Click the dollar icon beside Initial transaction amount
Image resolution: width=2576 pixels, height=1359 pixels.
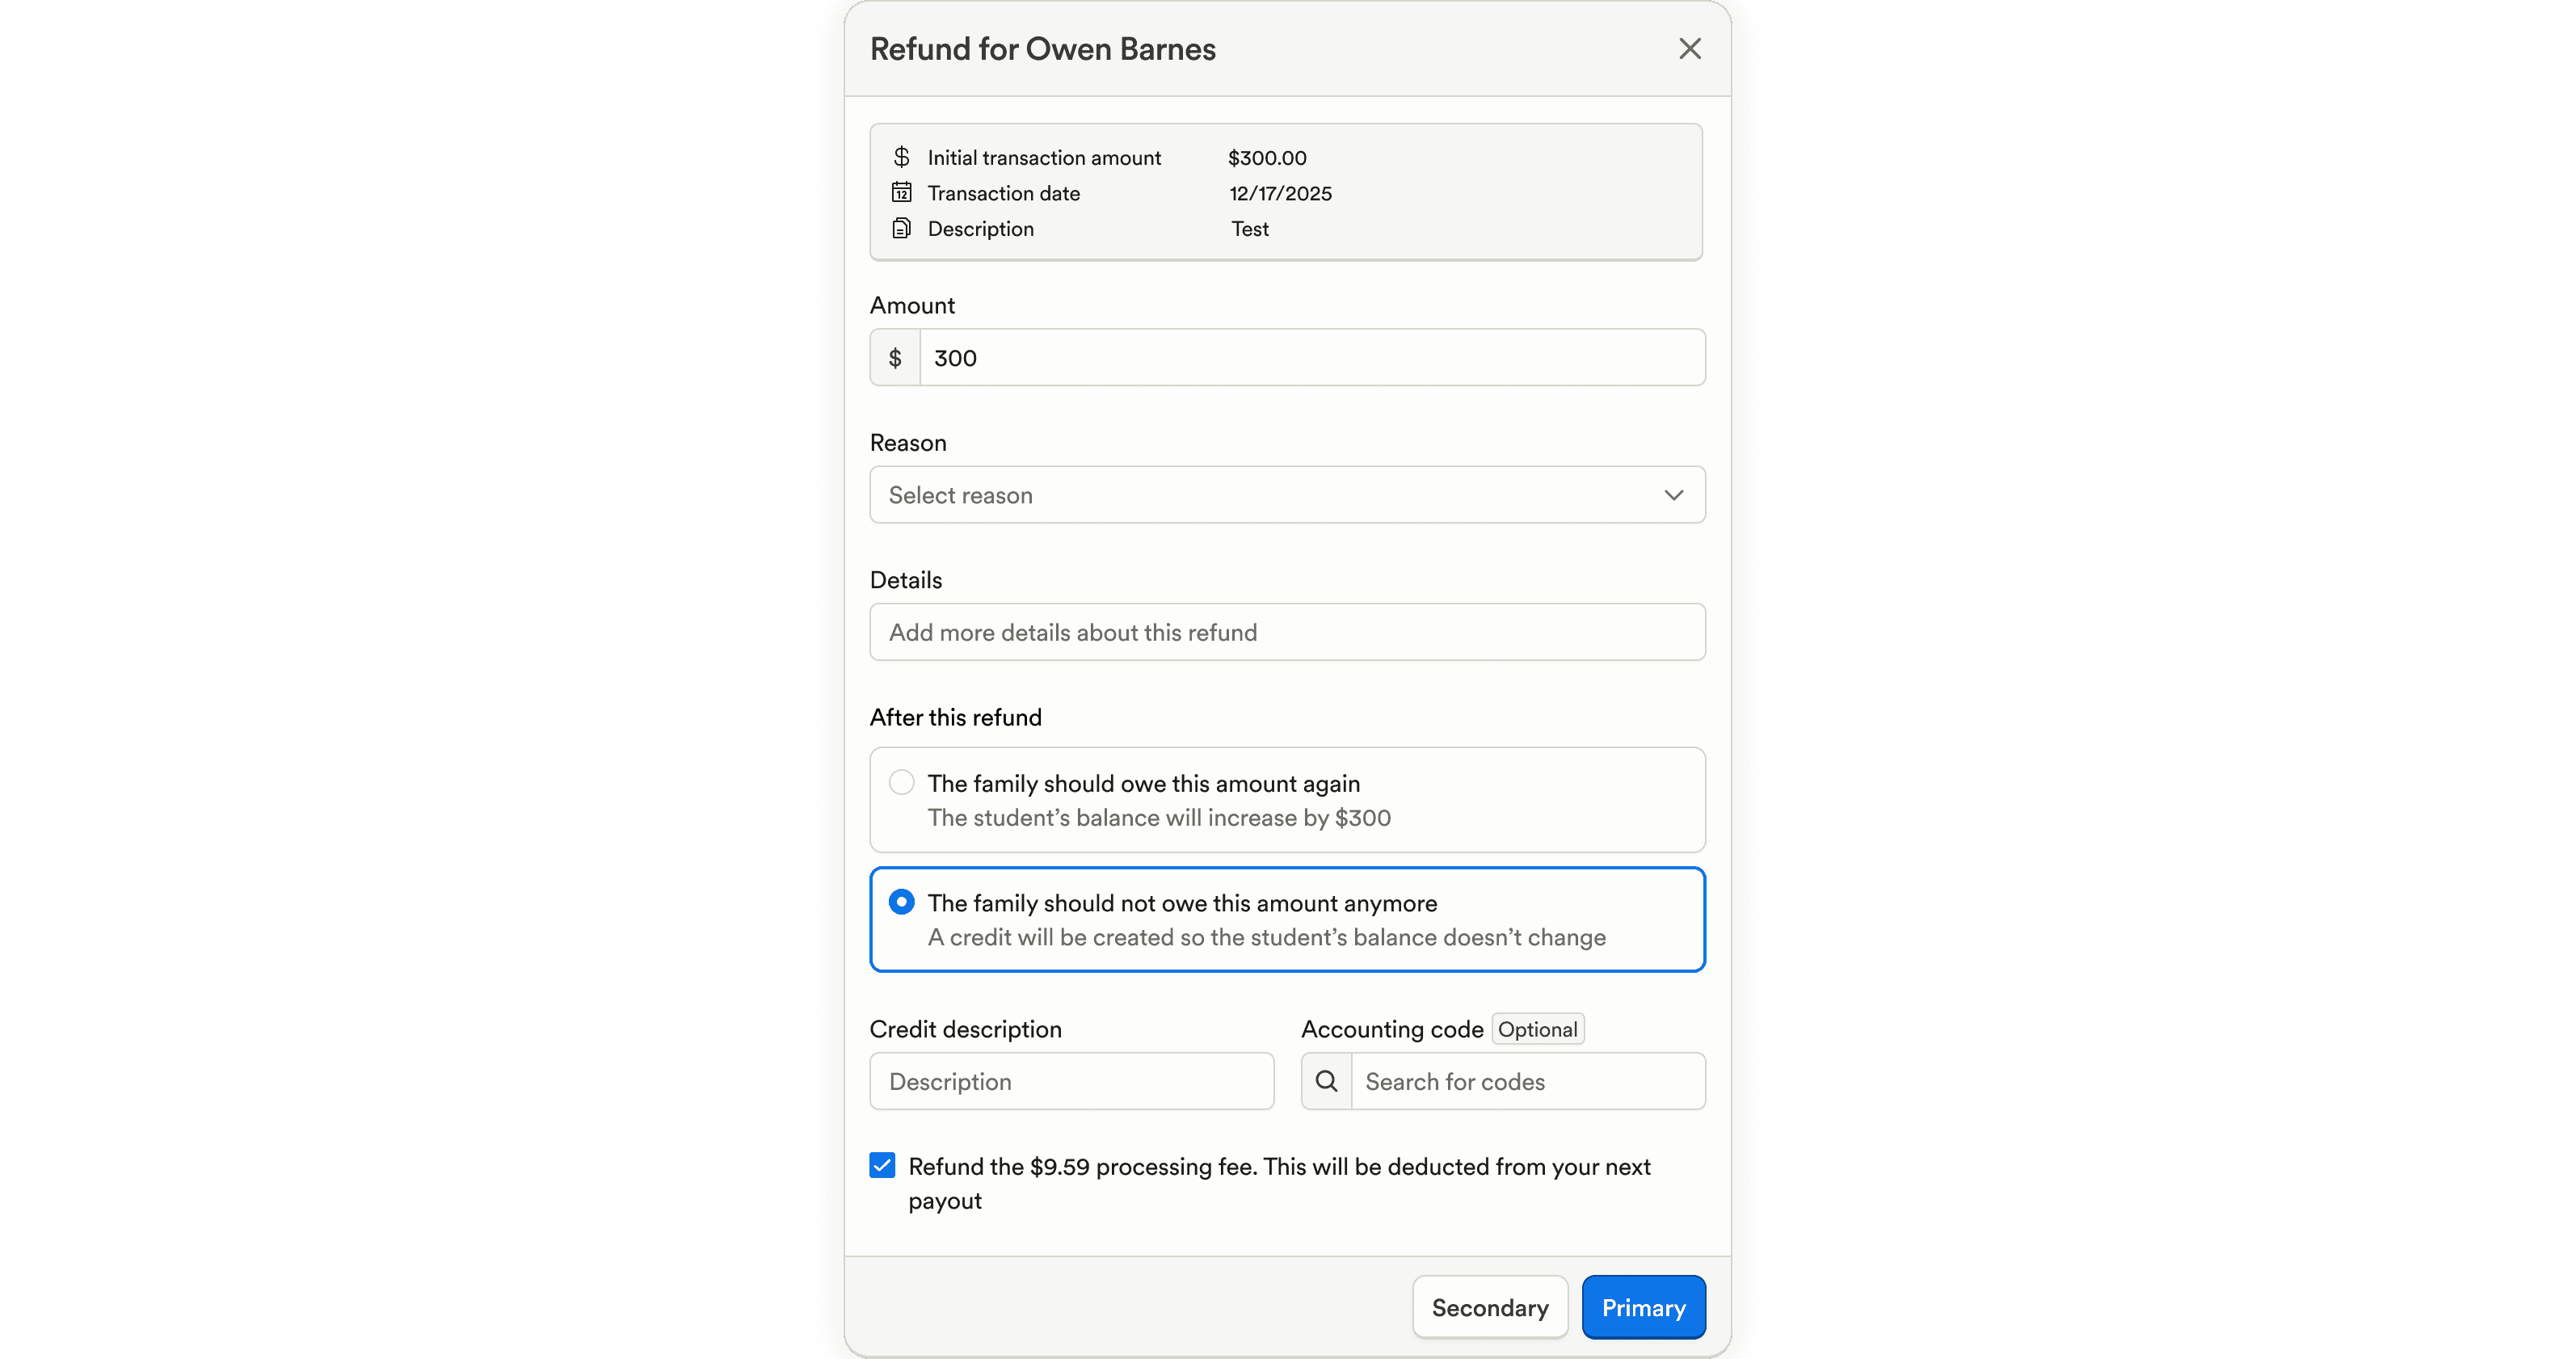click(x=901, y=157)
